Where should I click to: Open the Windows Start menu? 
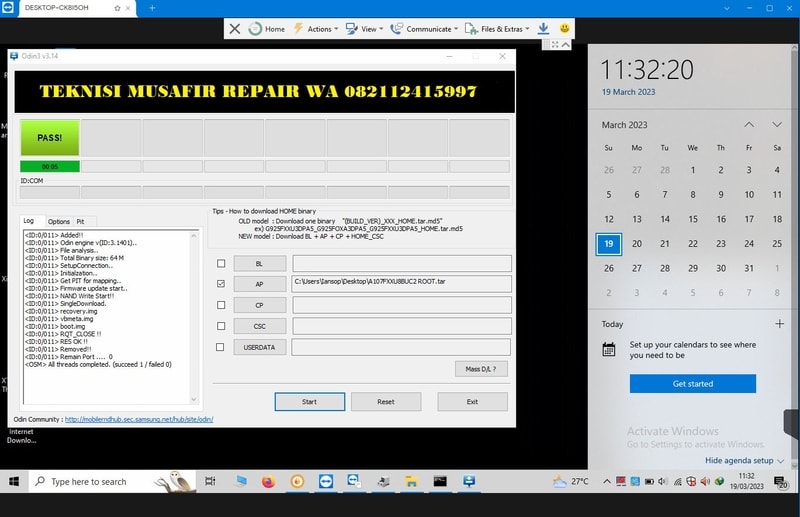click(x=14, y=481)
